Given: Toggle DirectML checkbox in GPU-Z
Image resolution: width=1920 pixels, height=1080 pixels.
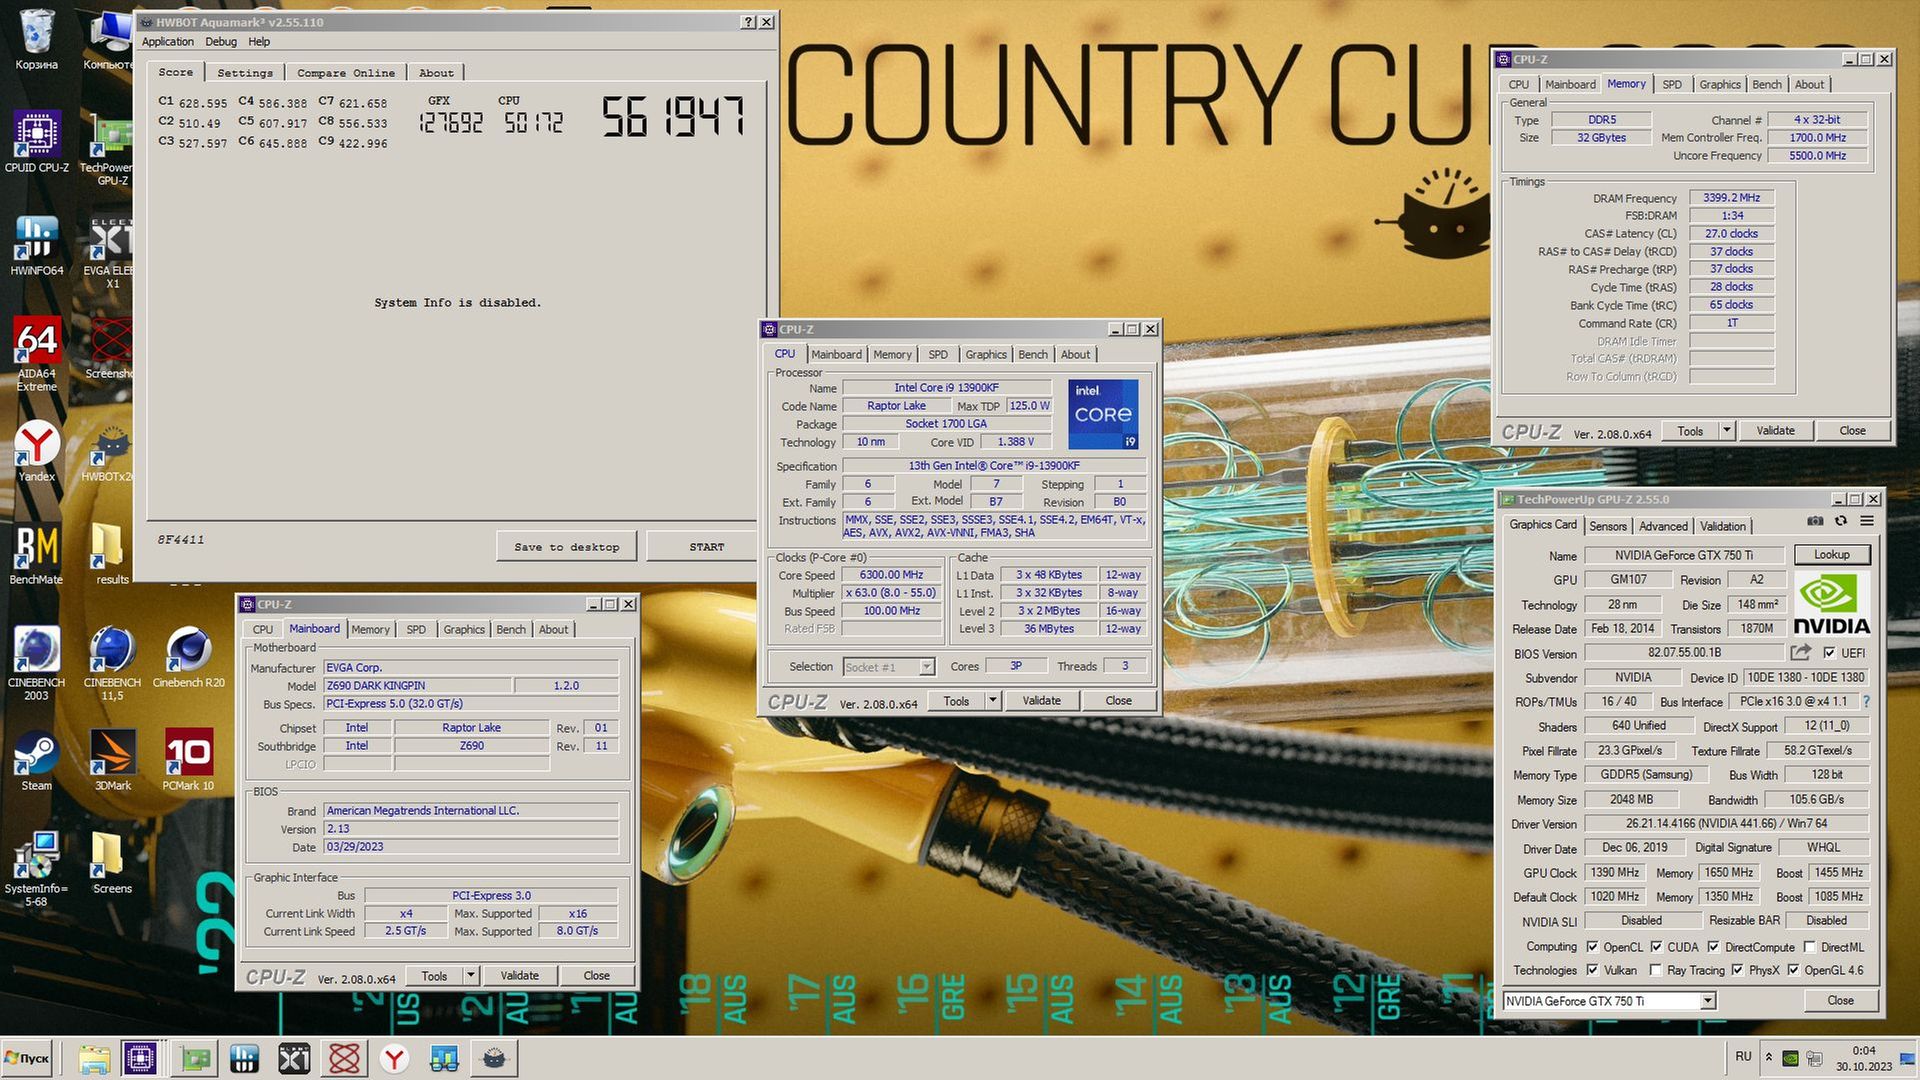Looking at the screenshot, I should point(1809,947).
